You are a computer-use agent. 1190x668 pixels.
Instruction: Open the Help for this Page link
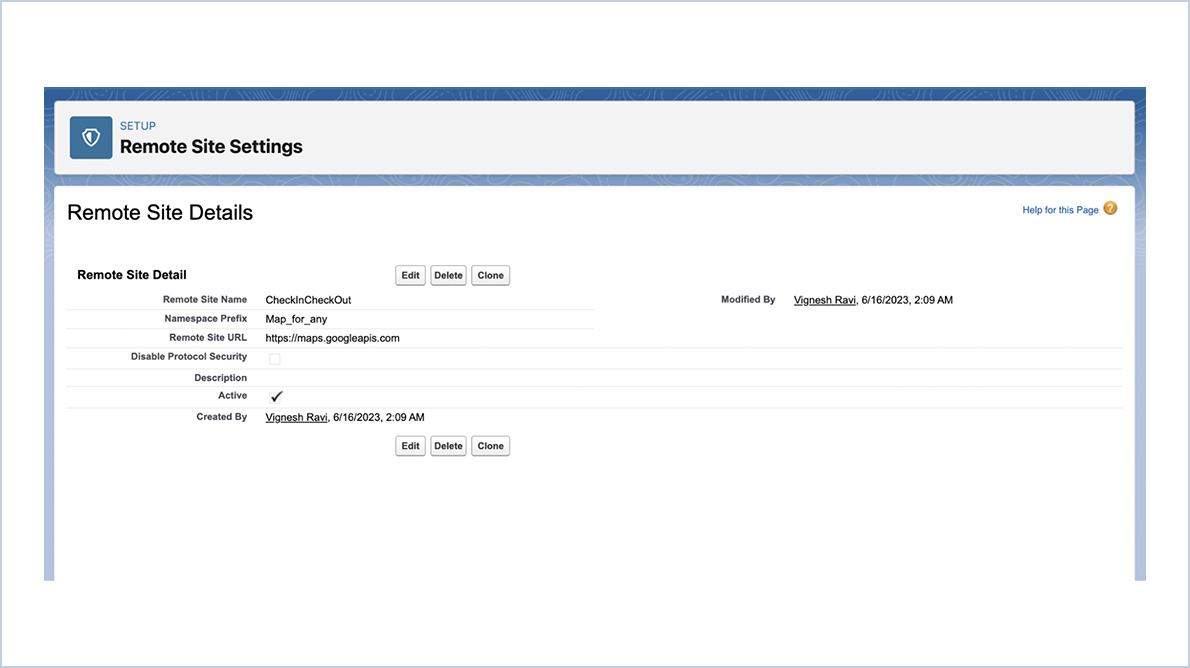click(1060, 209)
